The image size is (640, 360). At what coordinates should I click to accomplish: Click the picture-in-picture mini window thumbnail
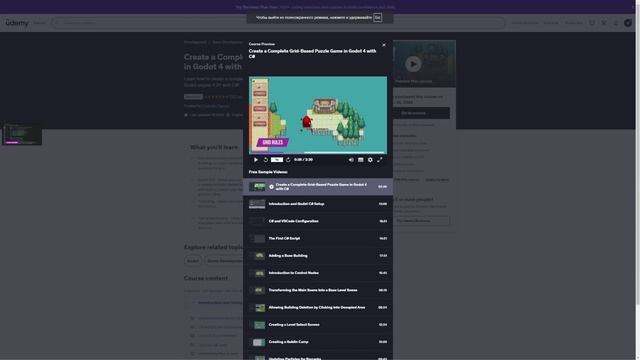[x=22, y=134]
